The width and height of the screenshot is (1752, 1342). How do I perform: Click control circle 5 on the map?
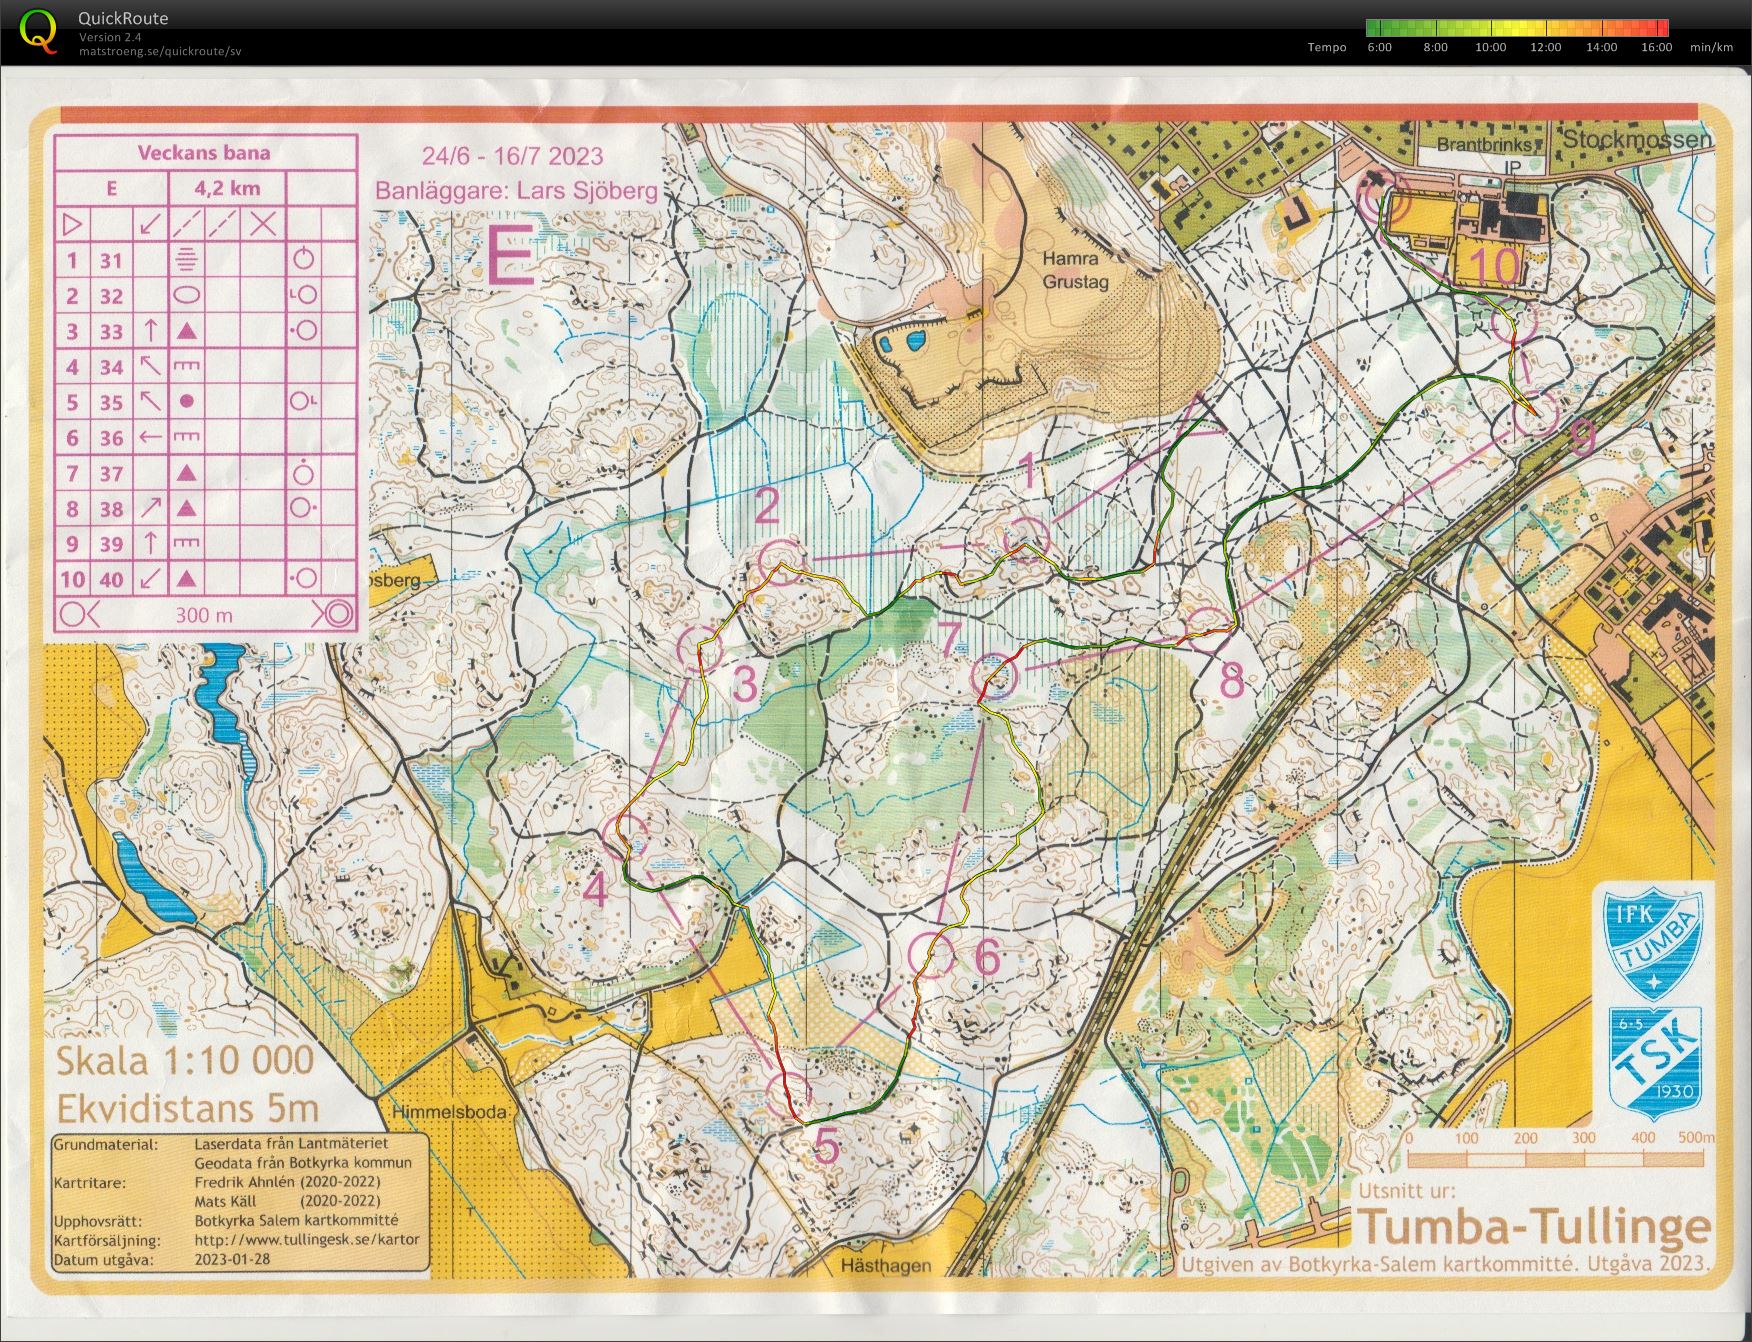pos(788,1094)
